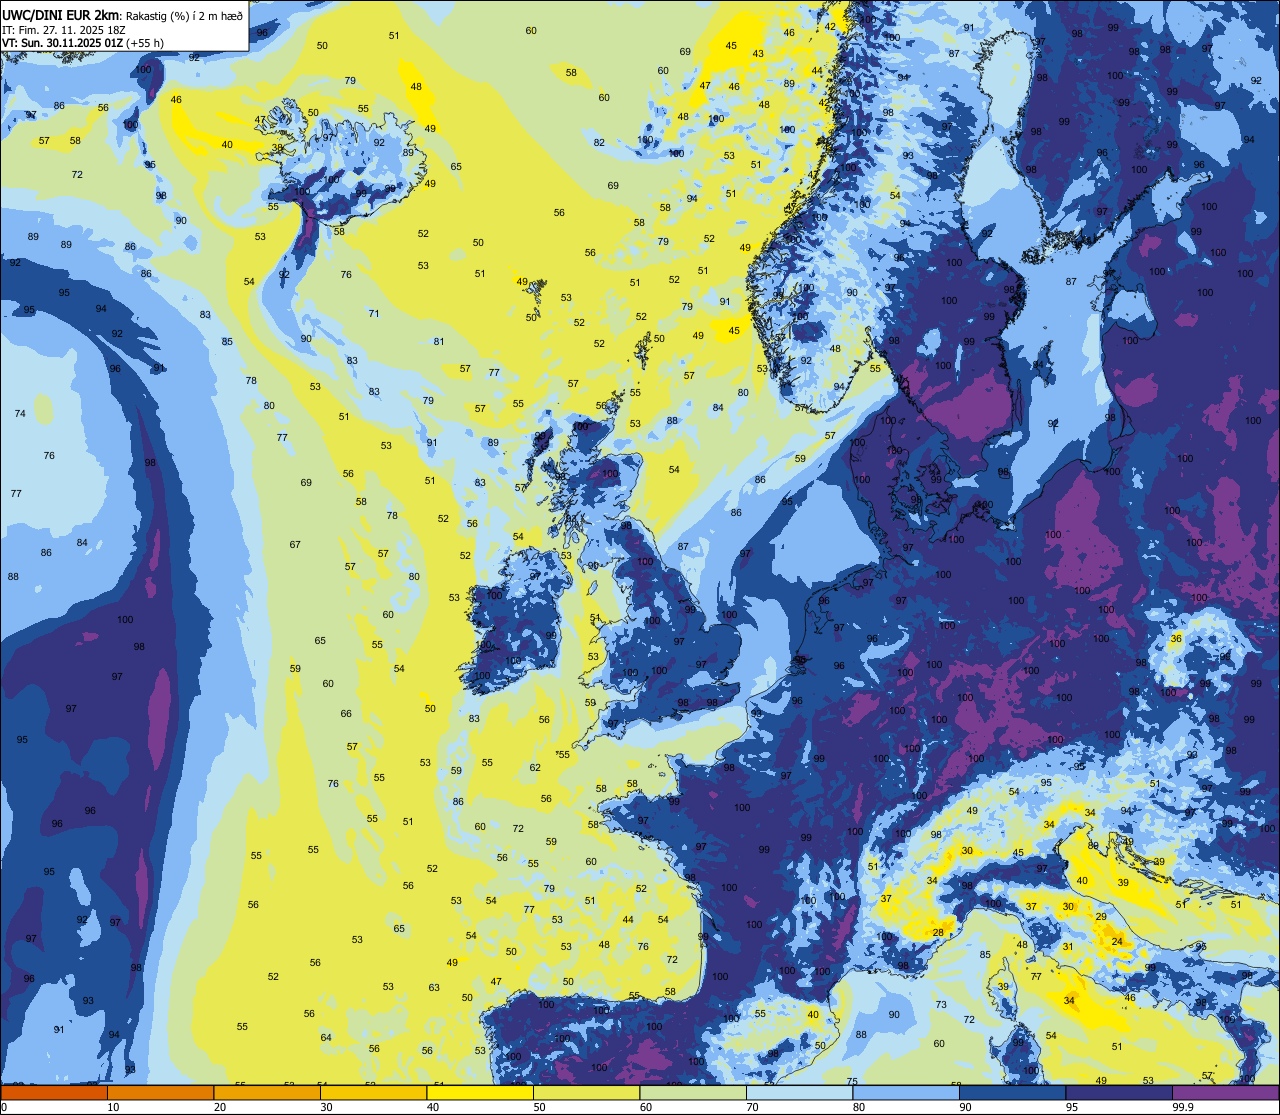Click the legend label '30' on the scale
This screenshot has width=1280, height=1115.
[327, 1107]
